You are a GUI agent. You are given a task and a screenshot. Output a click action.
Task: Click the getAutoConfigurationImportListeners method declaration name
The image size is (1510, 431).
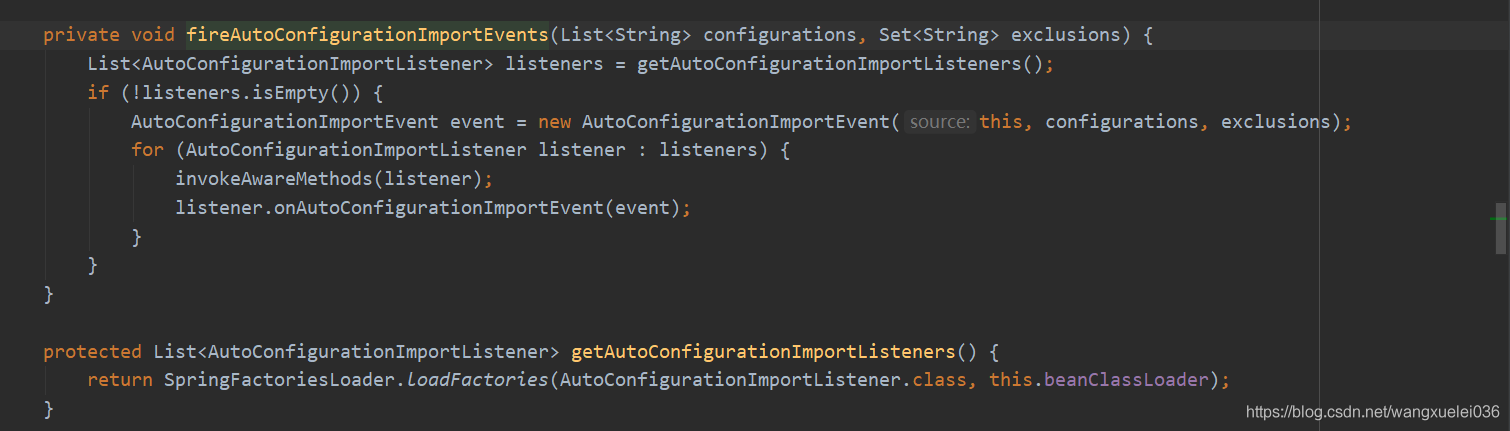click(763, 352)
